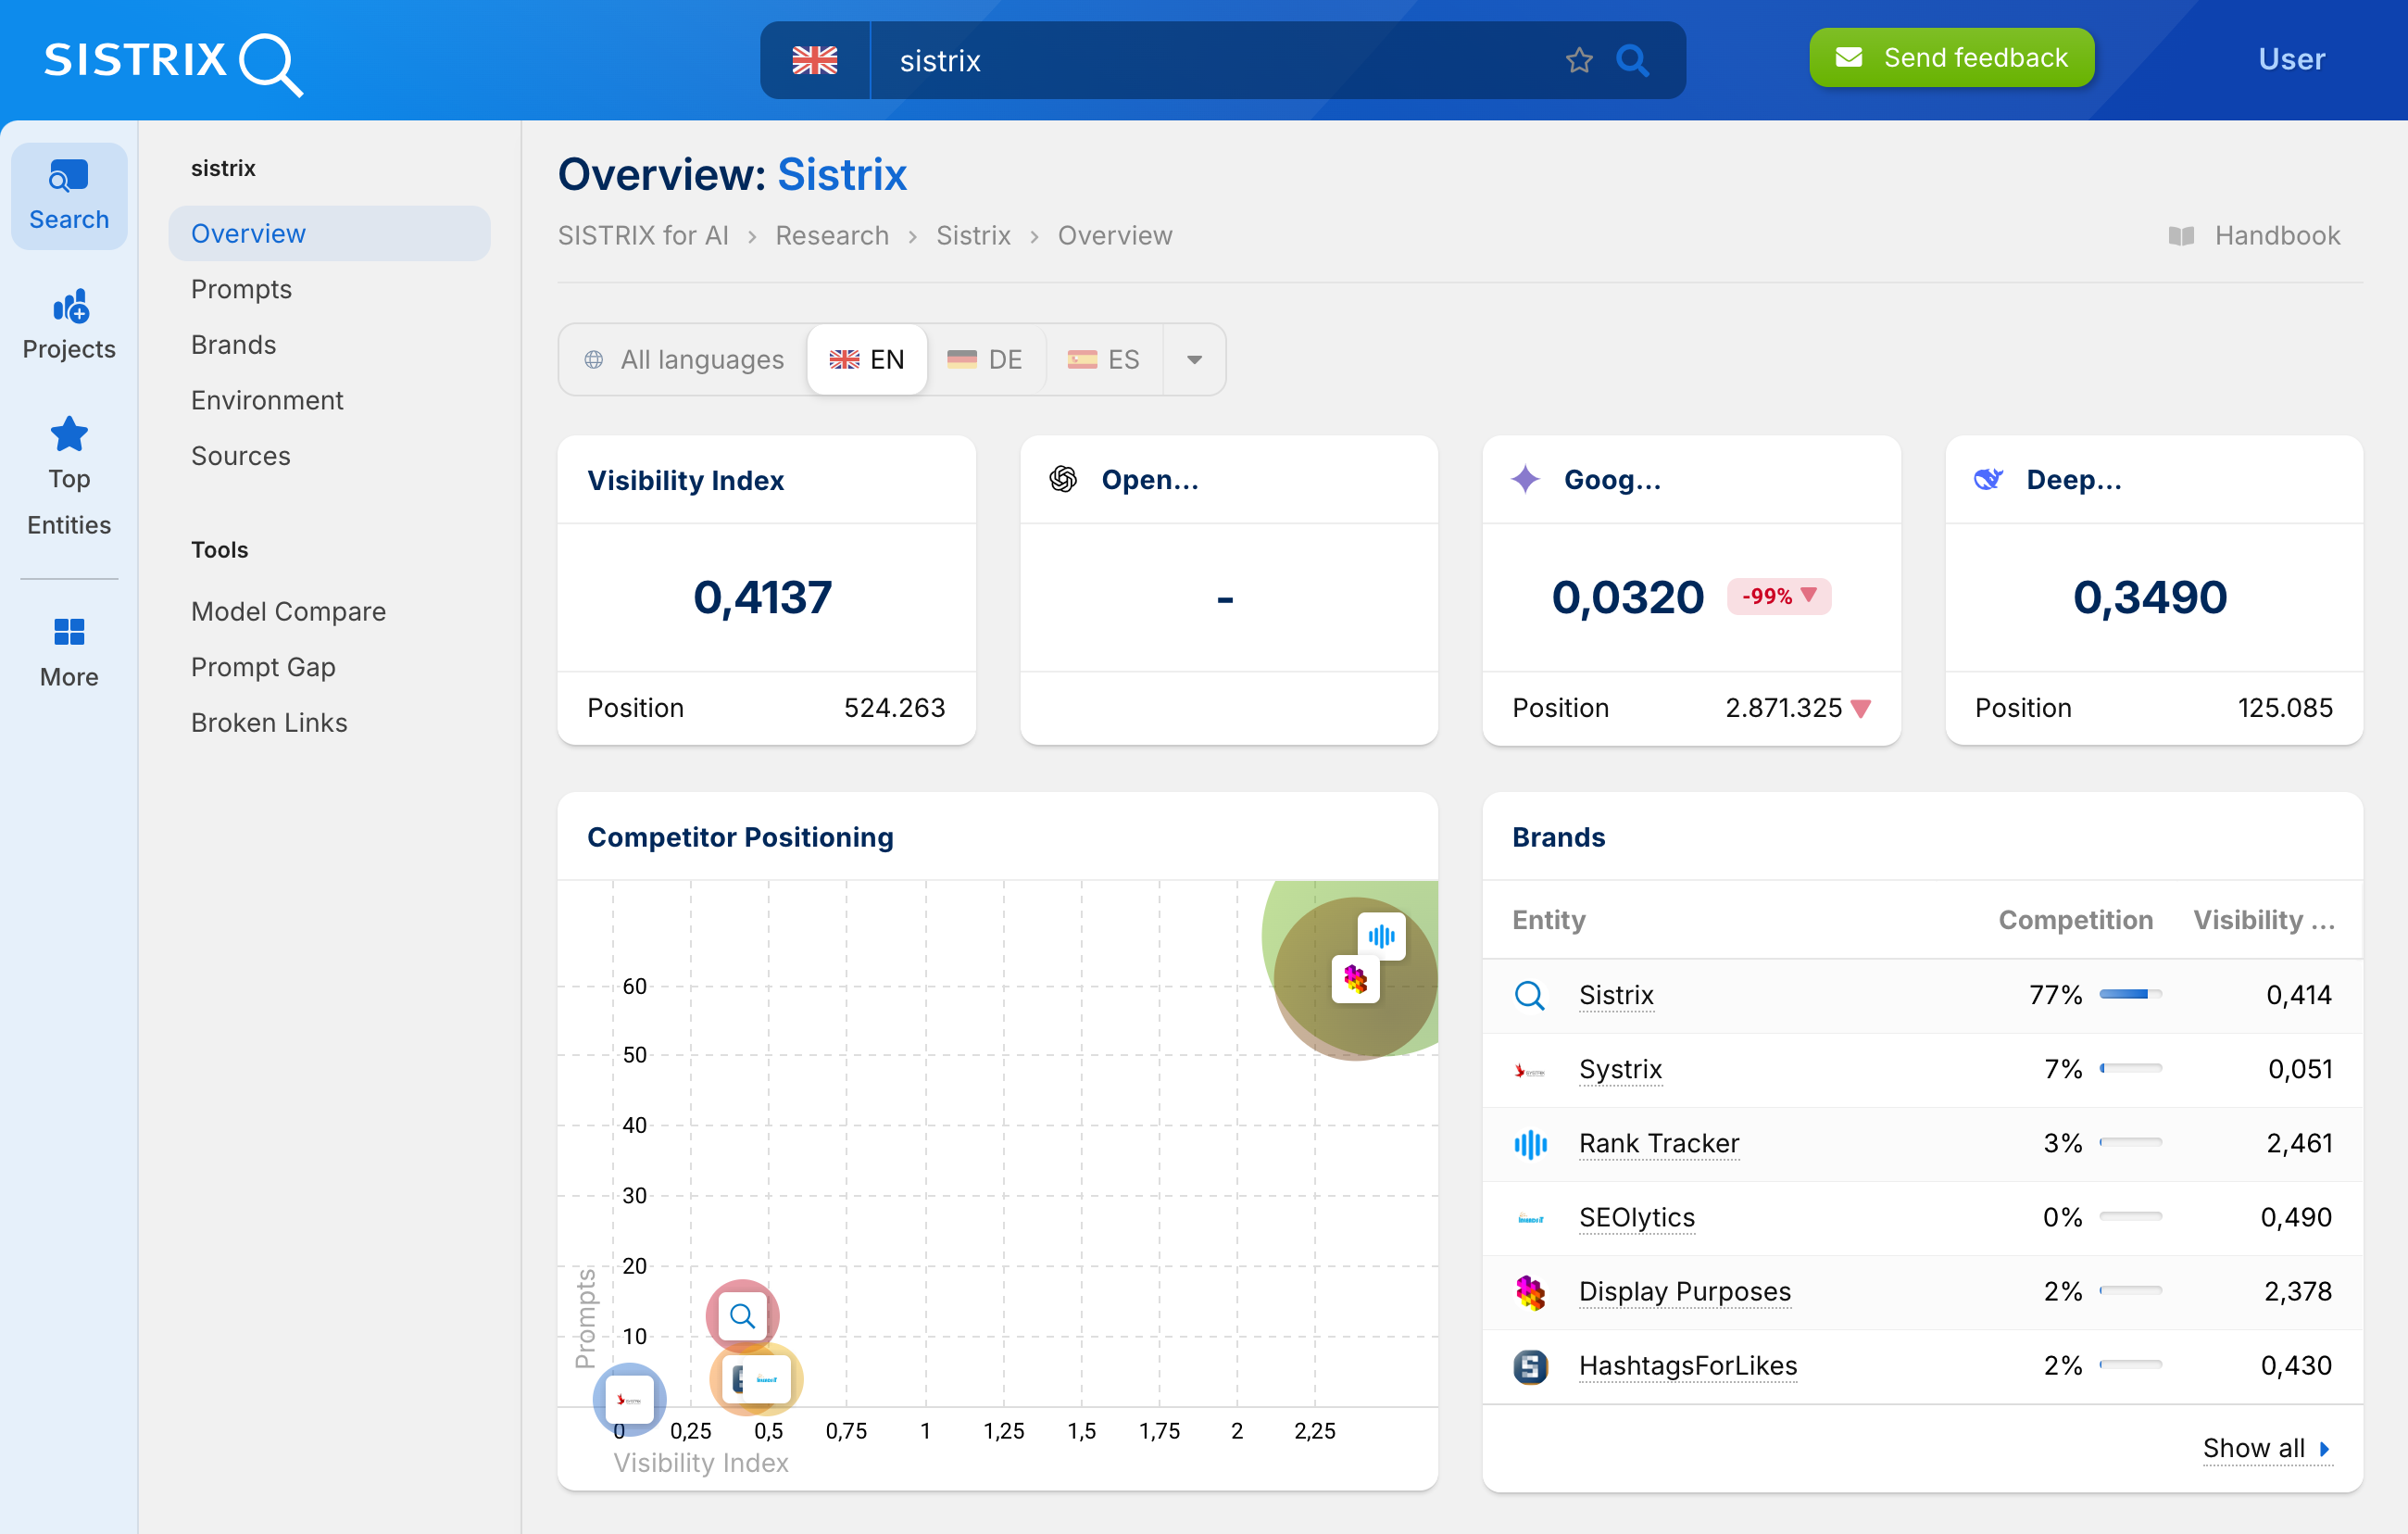Click the Send feedback button
2408x1534 pixels.
click(x=1951, y=58)
